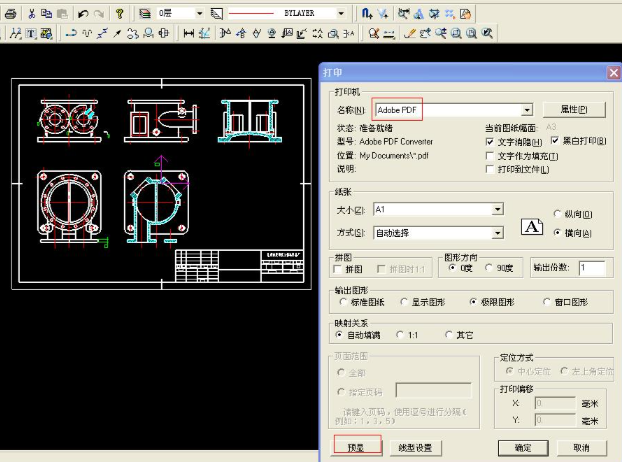This screenshot has width=622, height=462.
Task: Uncheck the 黑白打印 checkbox
Action: (554, 142)
